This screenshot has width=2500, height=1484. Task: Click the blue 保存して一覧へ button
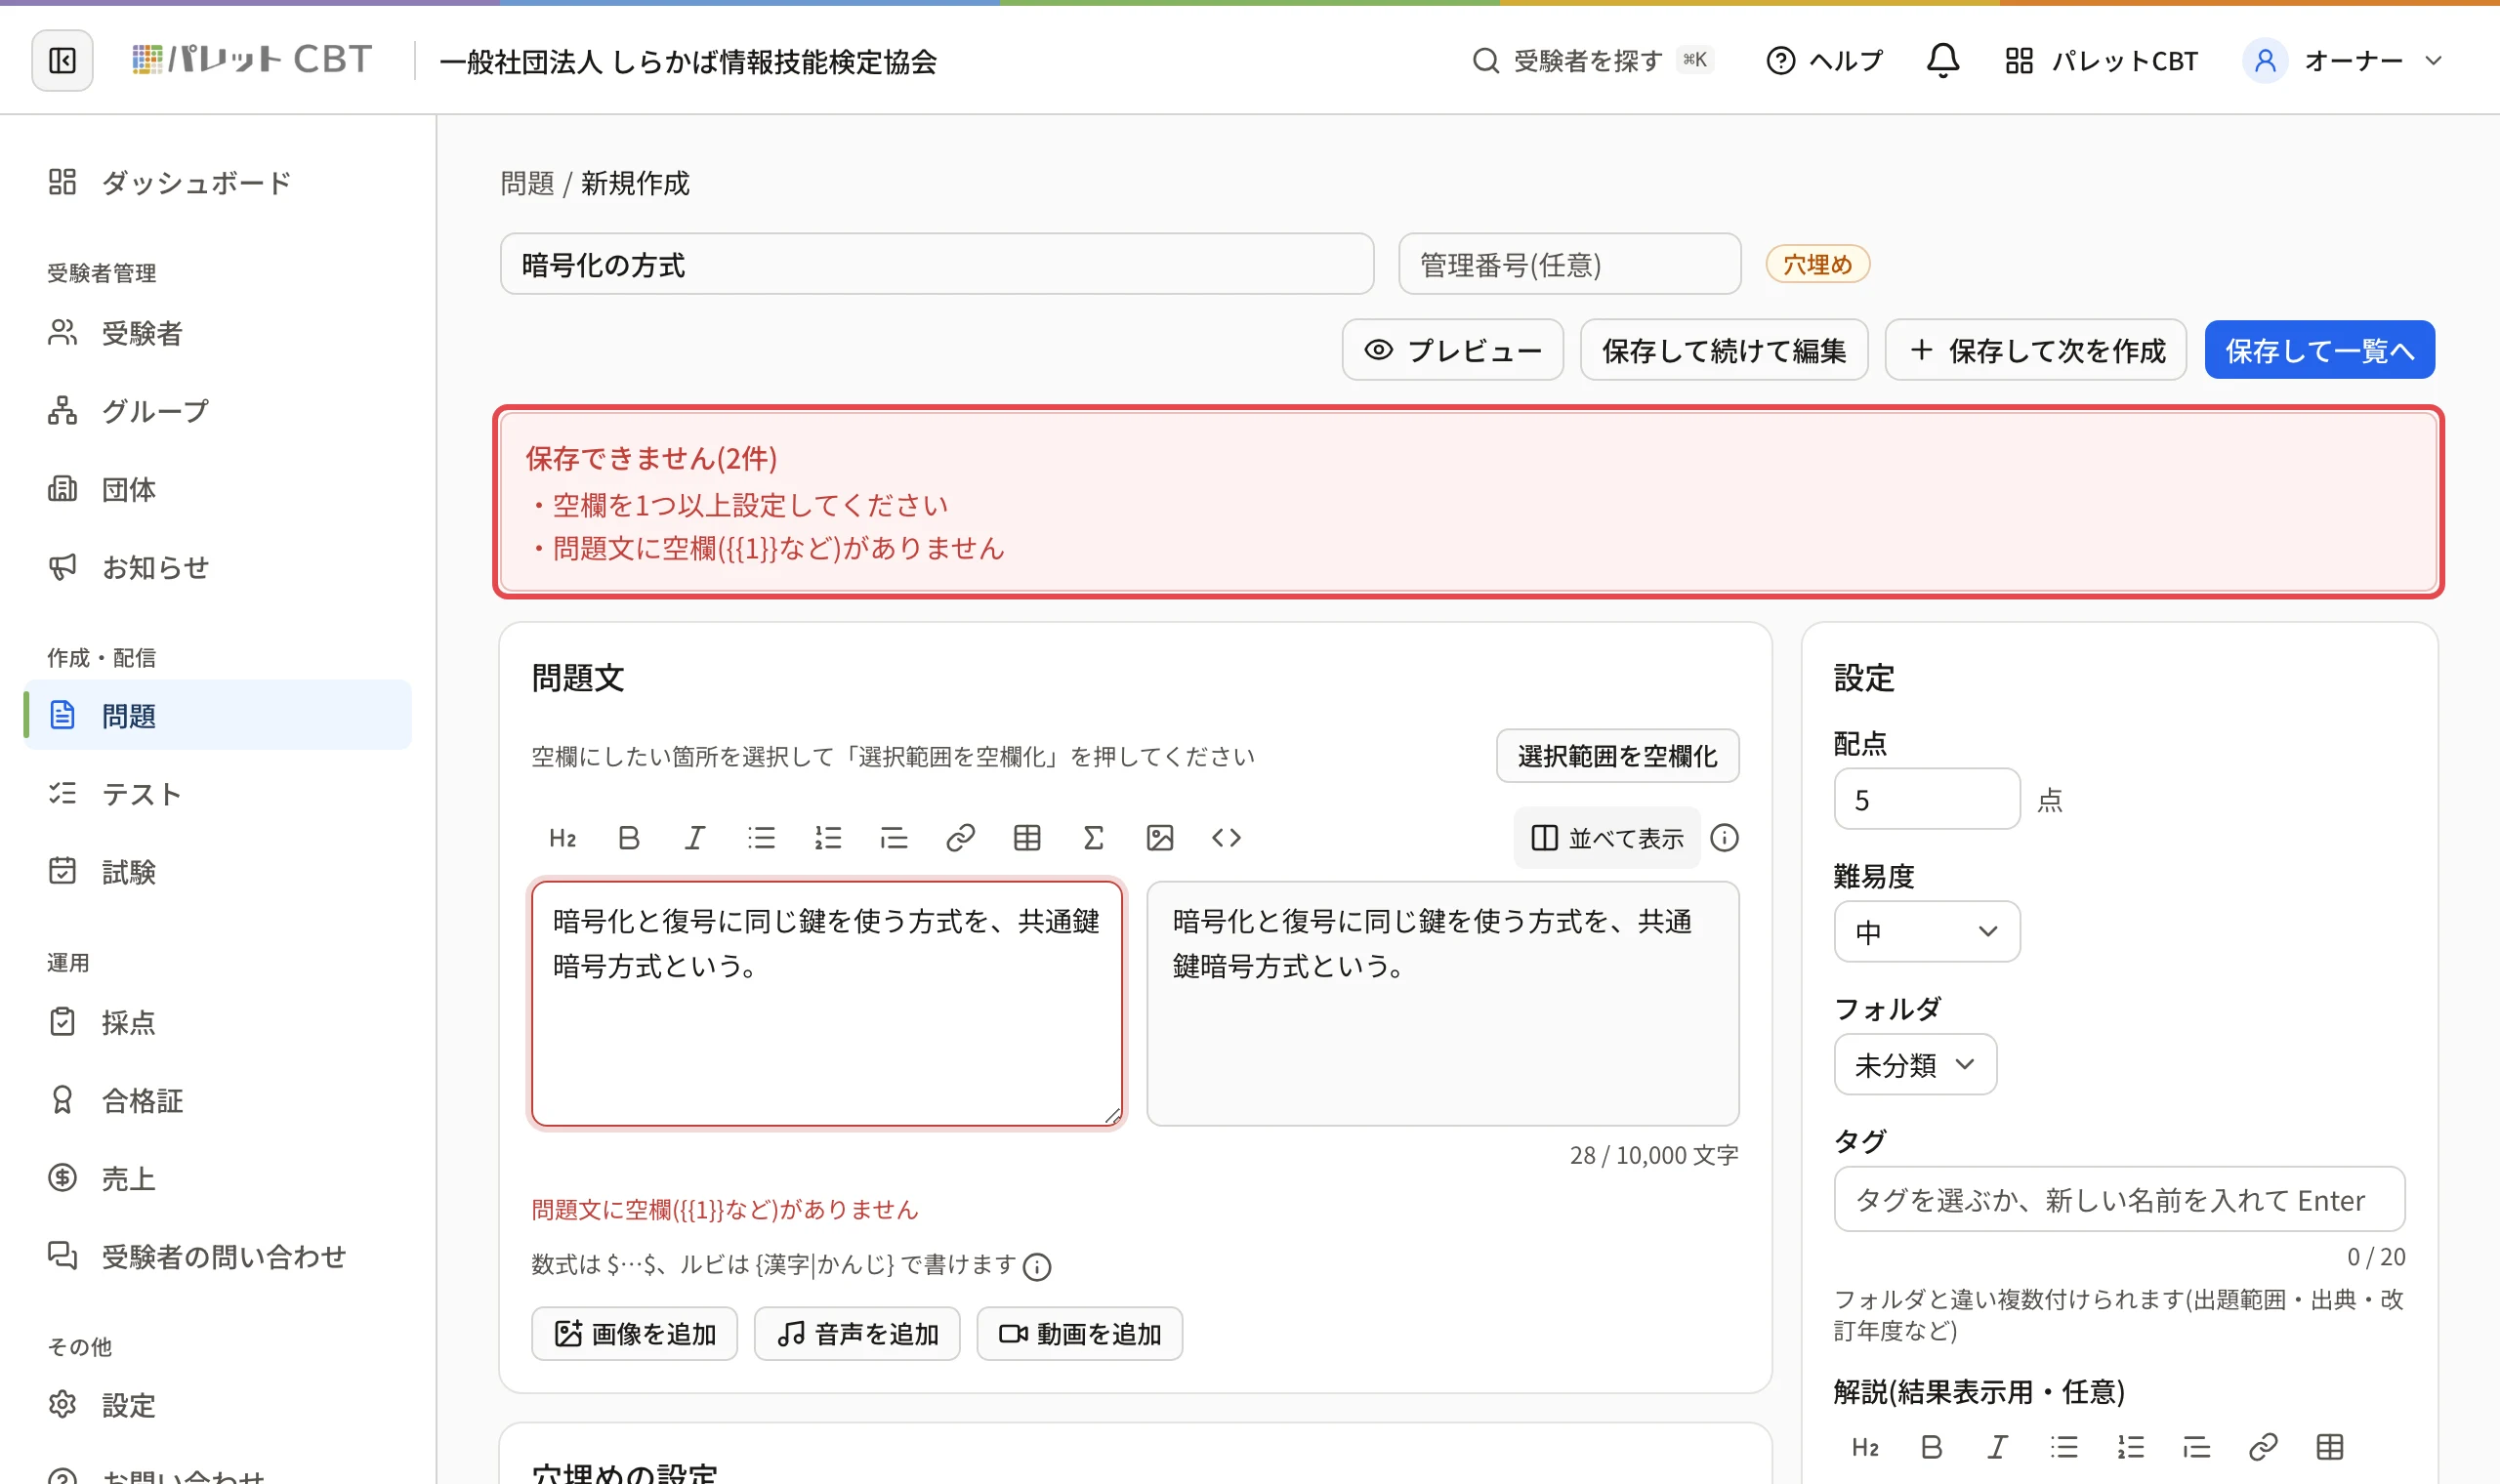[2319, 350]
